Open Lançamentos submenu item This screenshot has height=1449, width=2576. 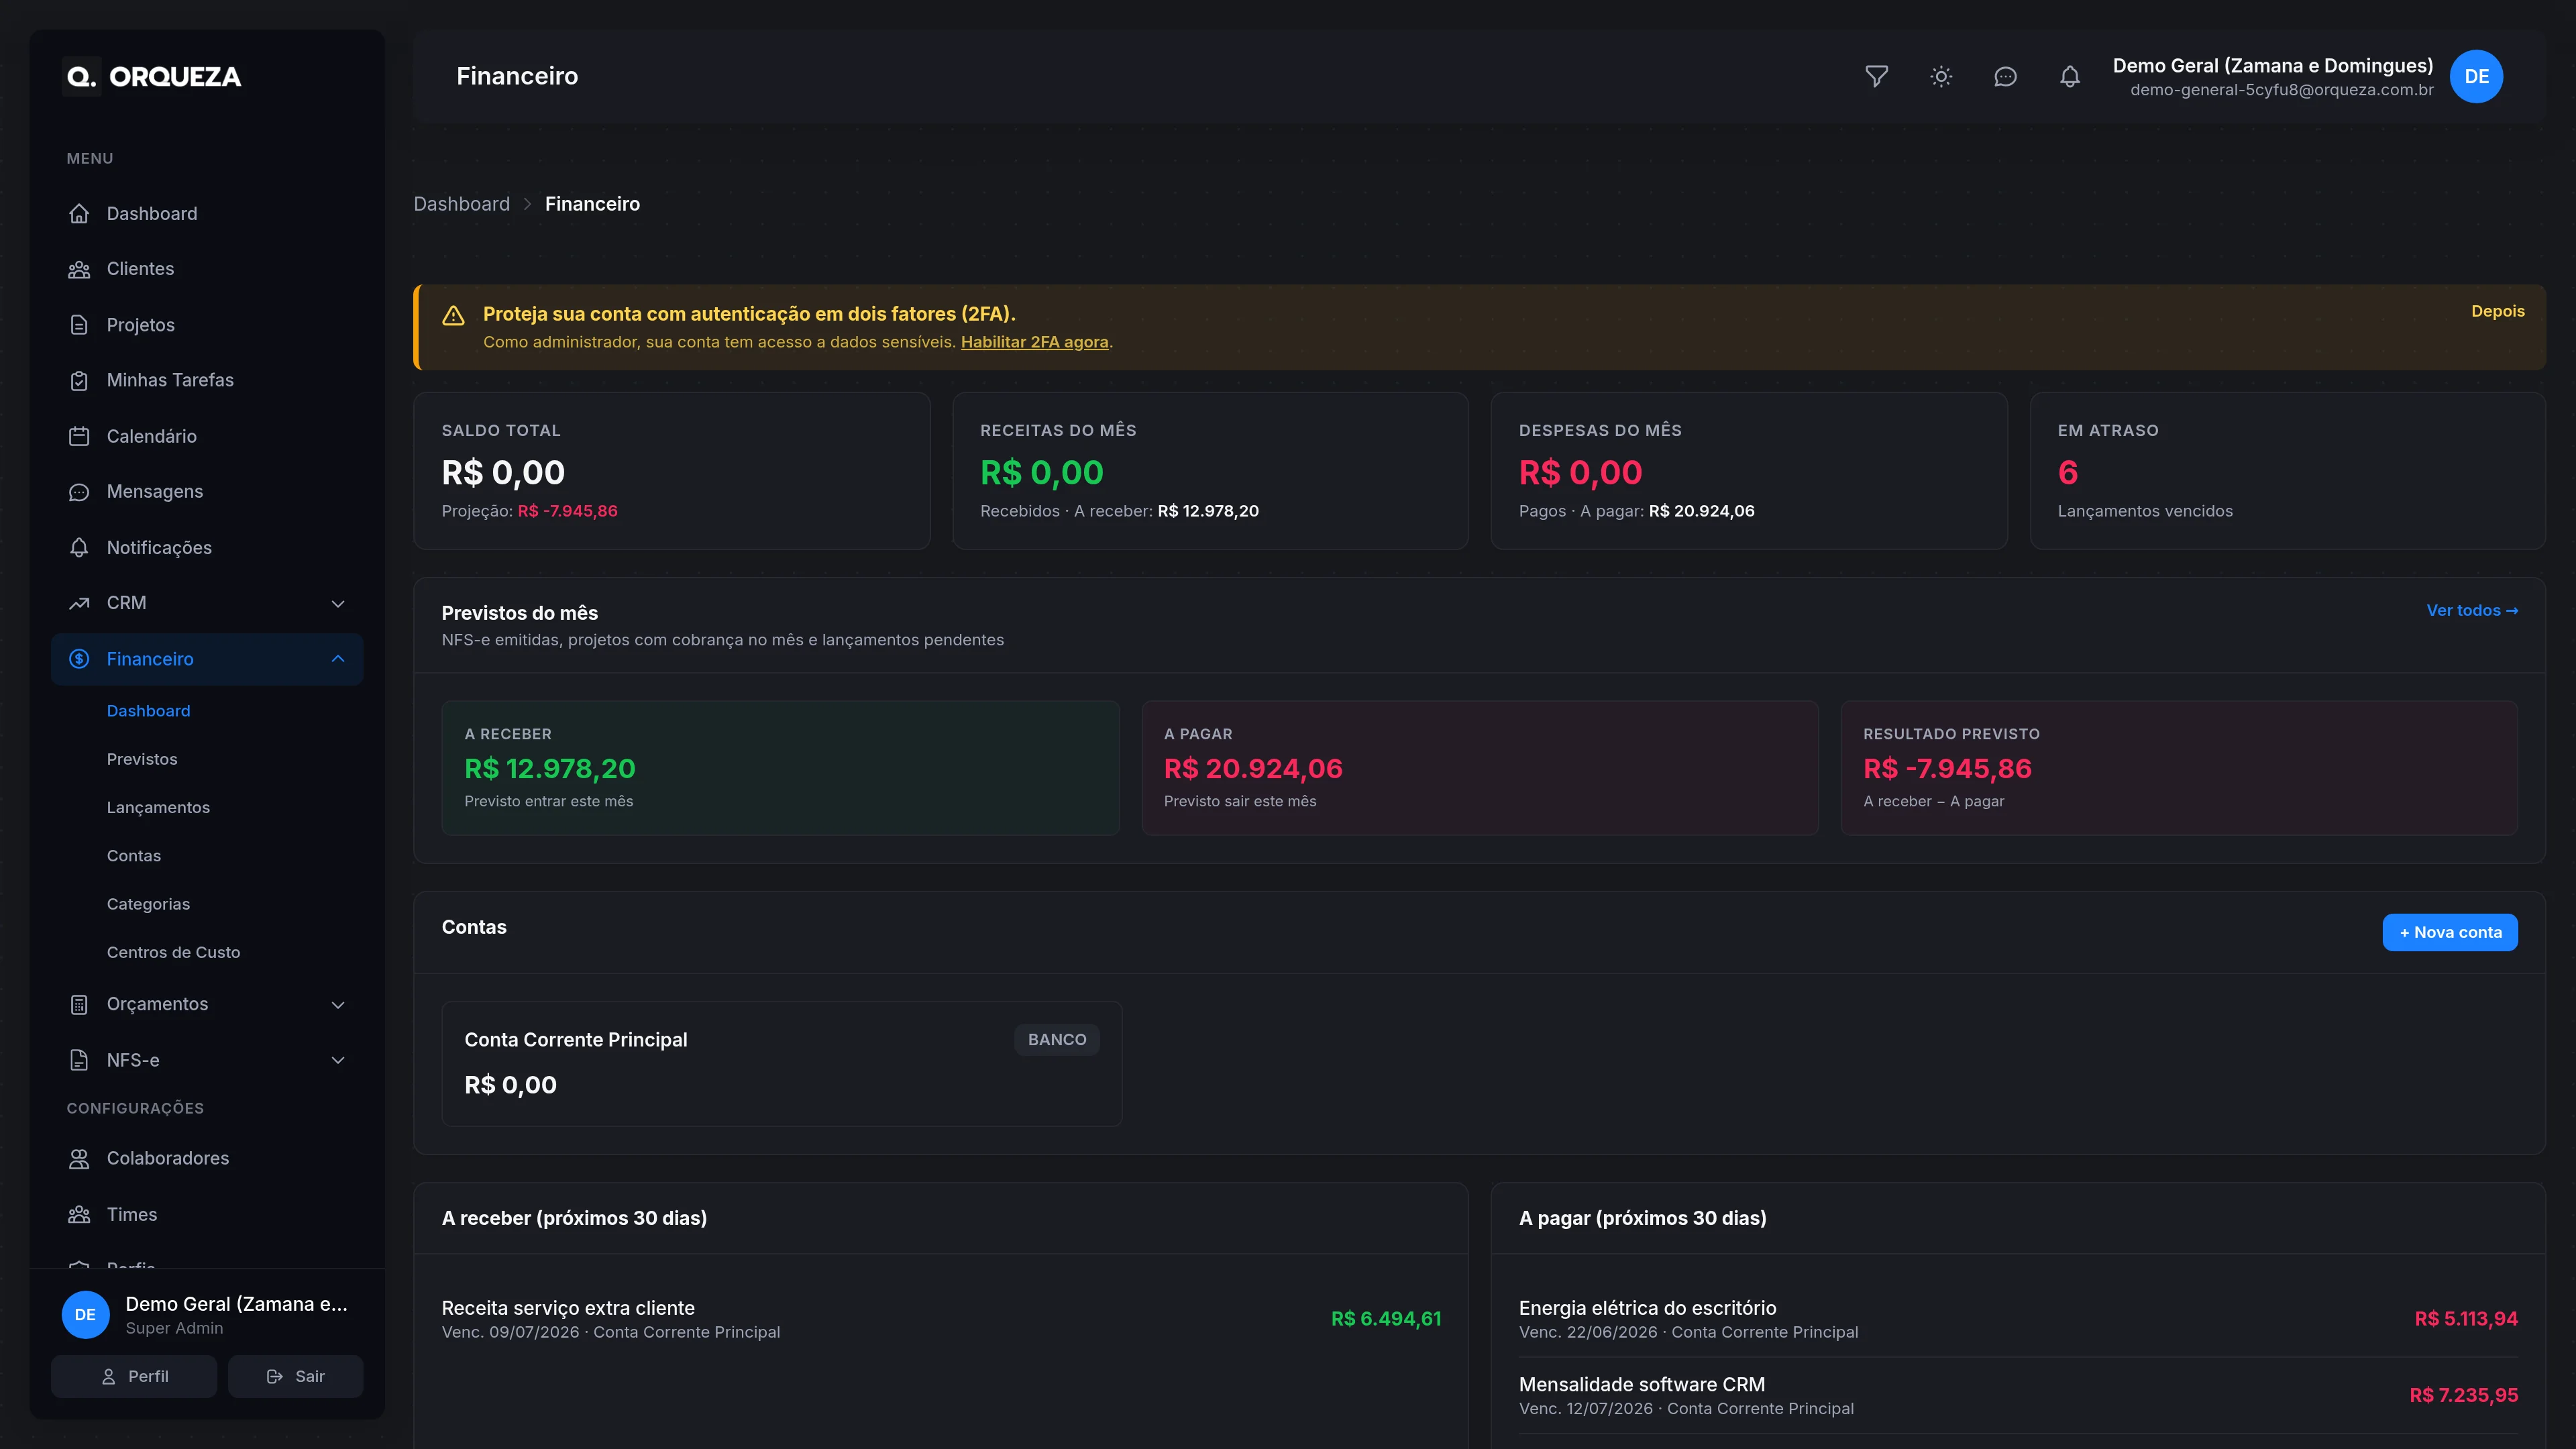coord(158,807)
